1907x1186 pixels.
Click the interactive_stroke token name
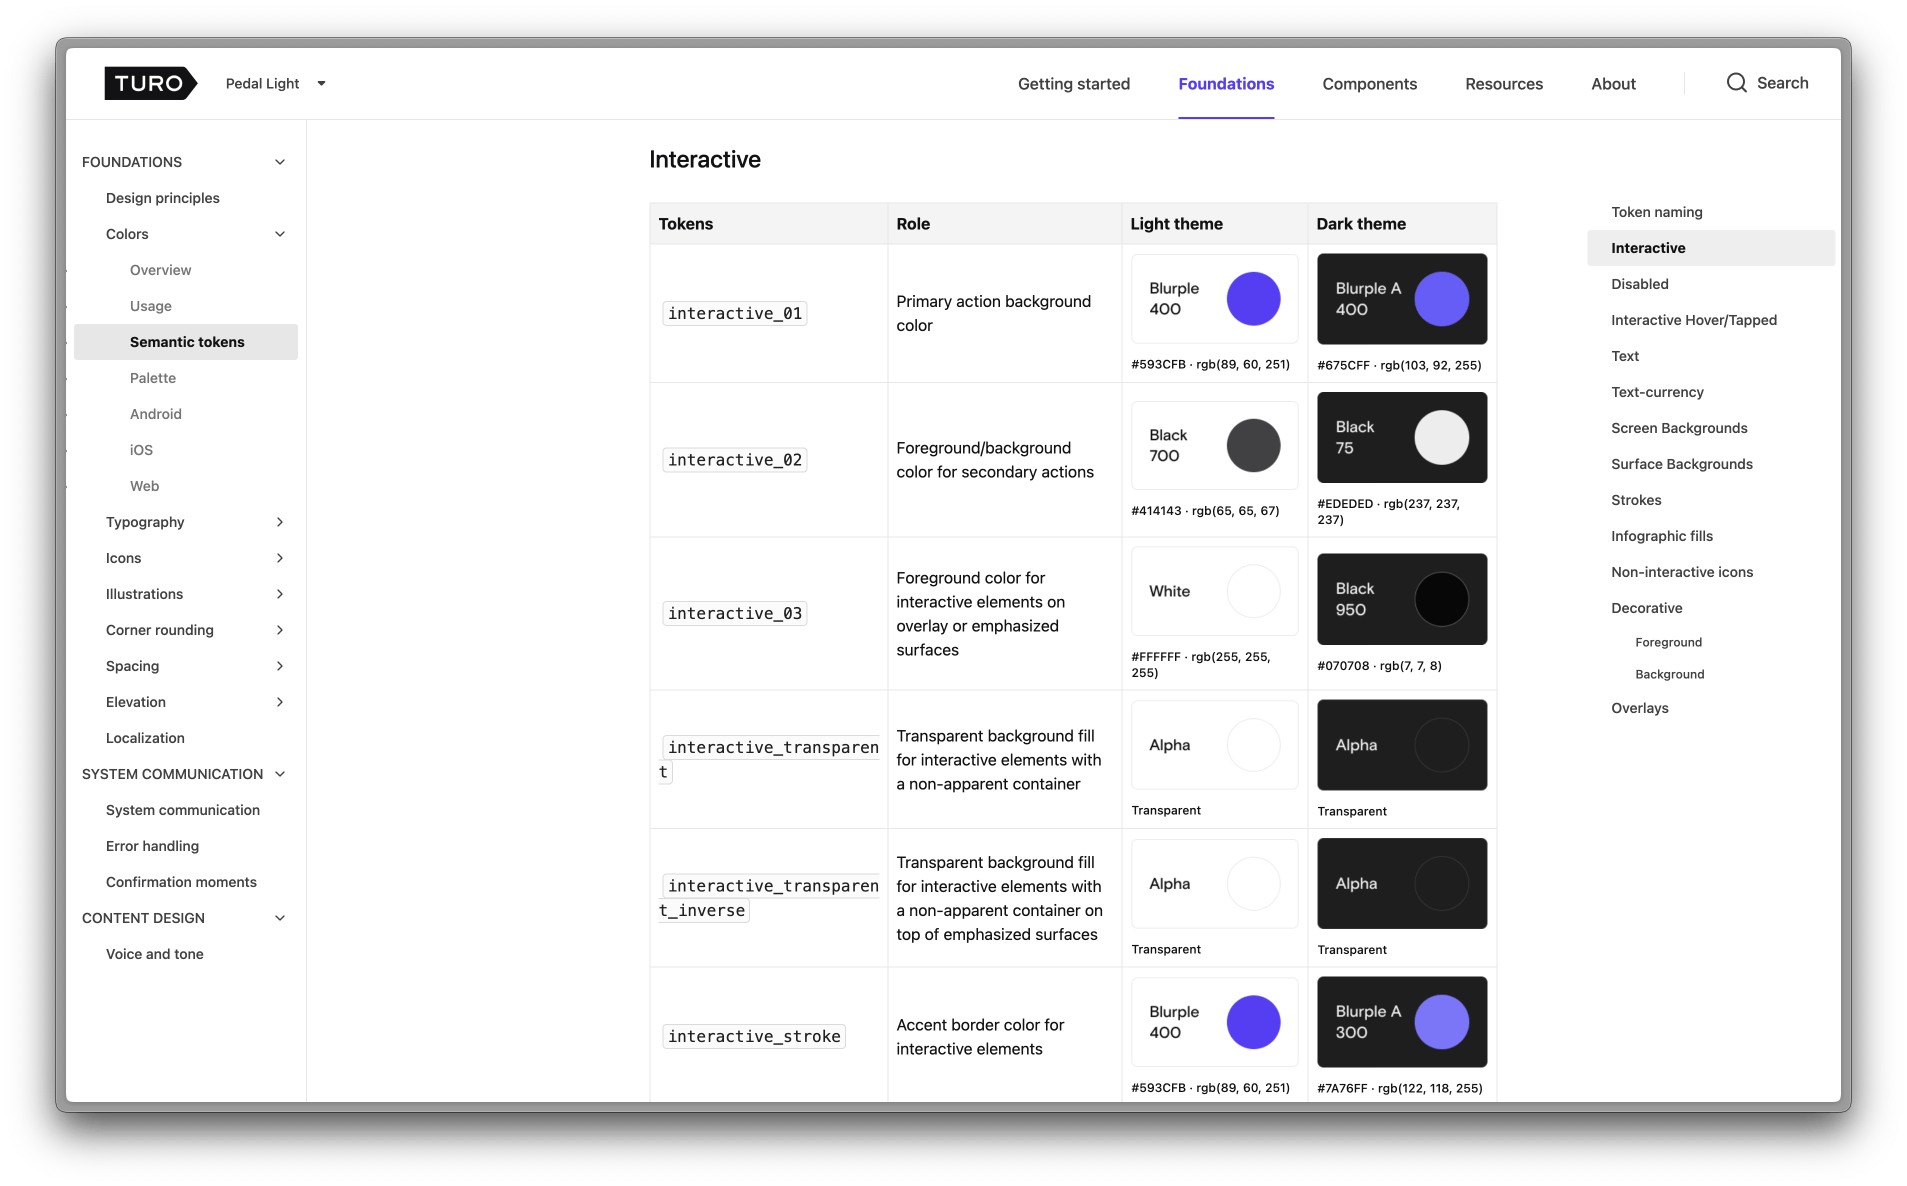pyautogui.click(x=754, y=1037)
